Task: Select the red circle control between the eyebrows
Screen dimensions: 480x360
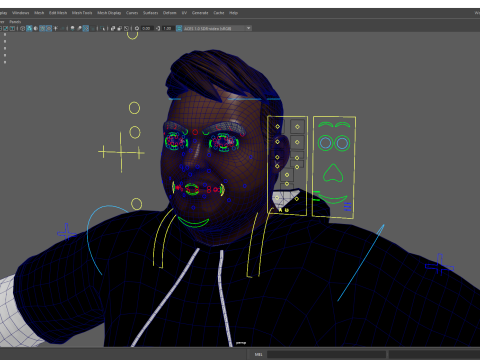Action: pos(195,132)
